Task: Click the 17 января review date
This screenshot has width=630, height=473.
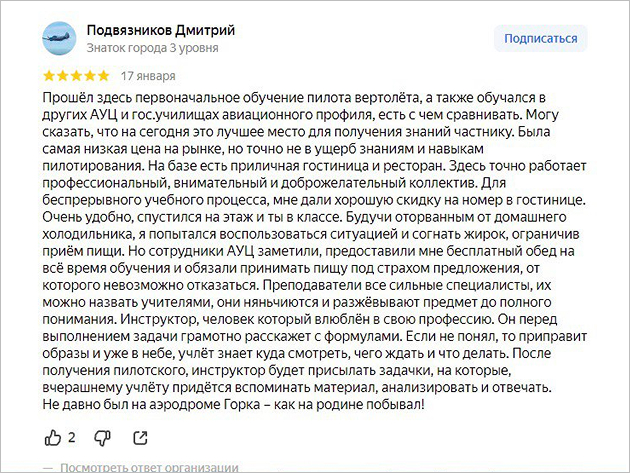Action: (147, 76)
